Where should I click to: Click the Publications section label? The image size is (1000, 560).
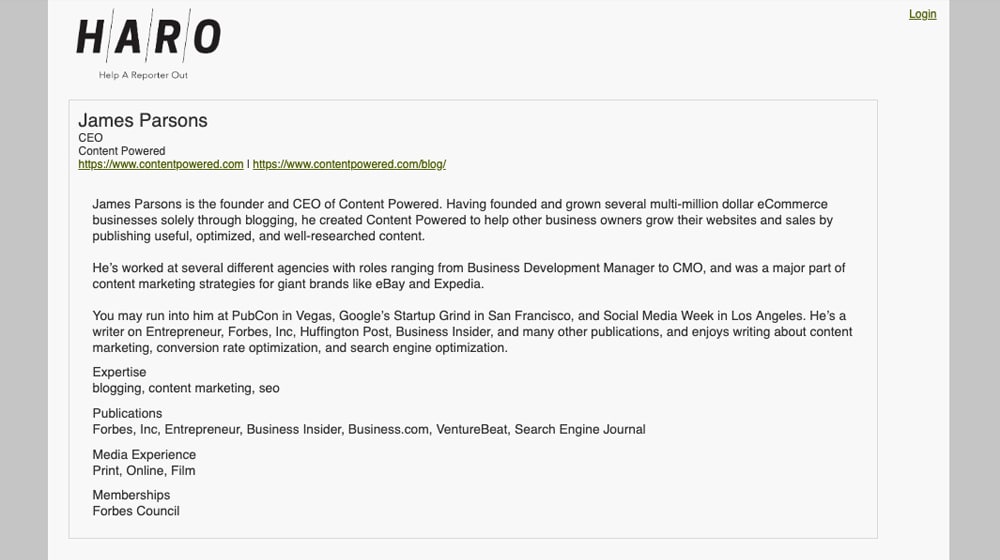[x=127, y=413]
